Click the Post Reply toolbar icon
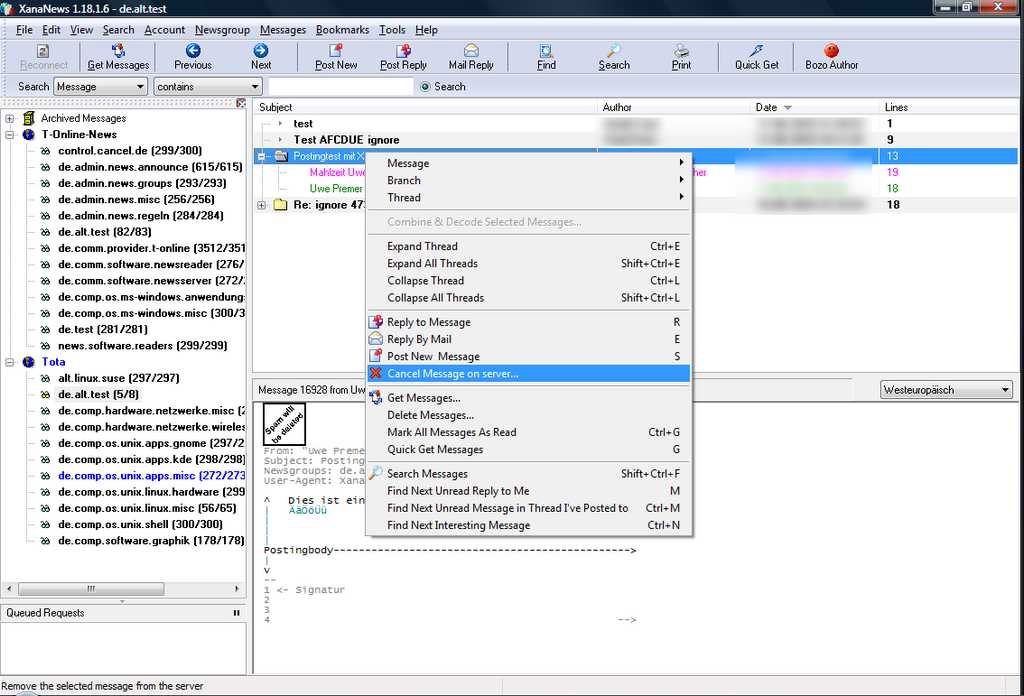 pyautogui.click(x=403, y=51)
